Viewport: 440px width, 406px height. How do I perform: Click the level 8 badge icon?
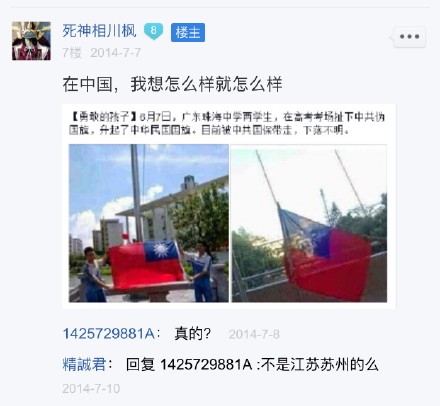[x=153, y=31]
